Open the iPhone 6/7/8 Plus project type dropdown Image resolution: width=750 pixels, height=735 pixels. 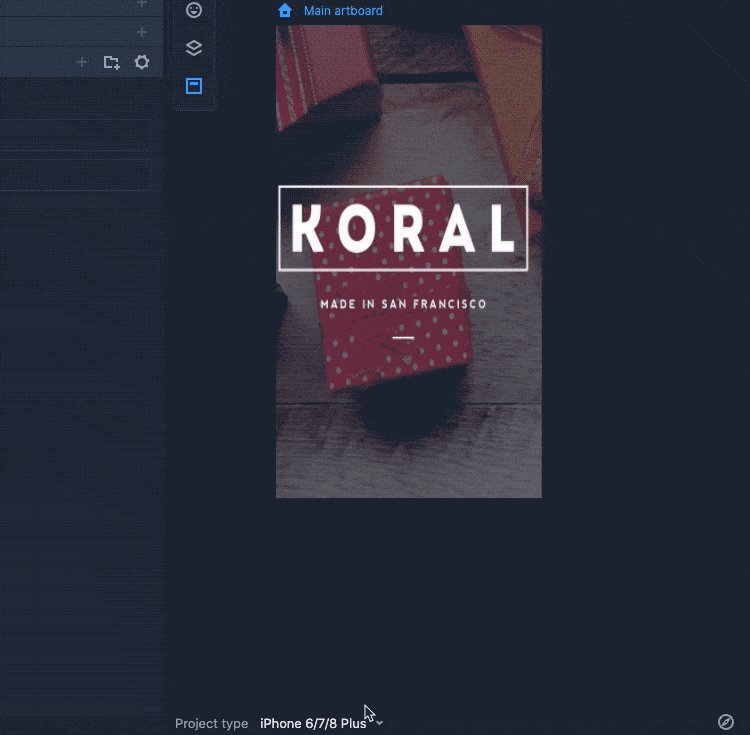[321, 723]
